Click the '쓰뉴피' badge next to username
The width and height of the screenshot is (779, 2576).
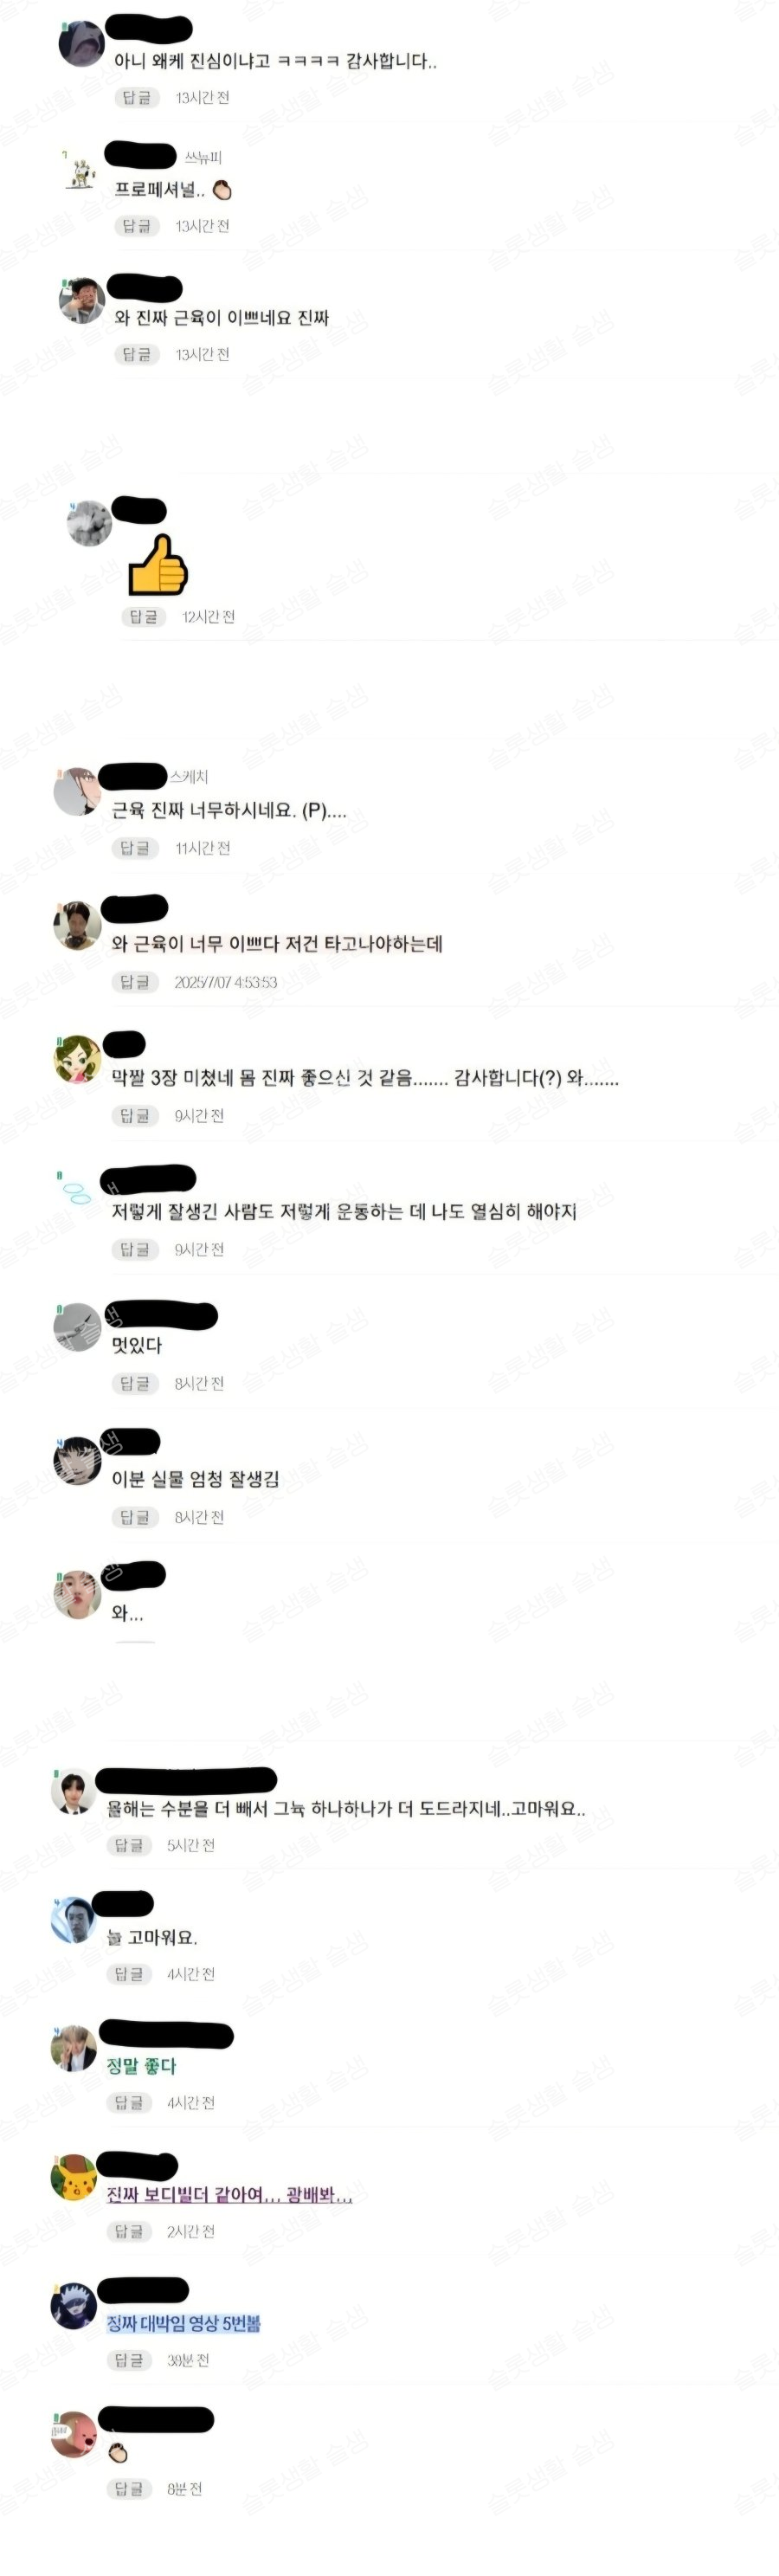tap(203, 157)
